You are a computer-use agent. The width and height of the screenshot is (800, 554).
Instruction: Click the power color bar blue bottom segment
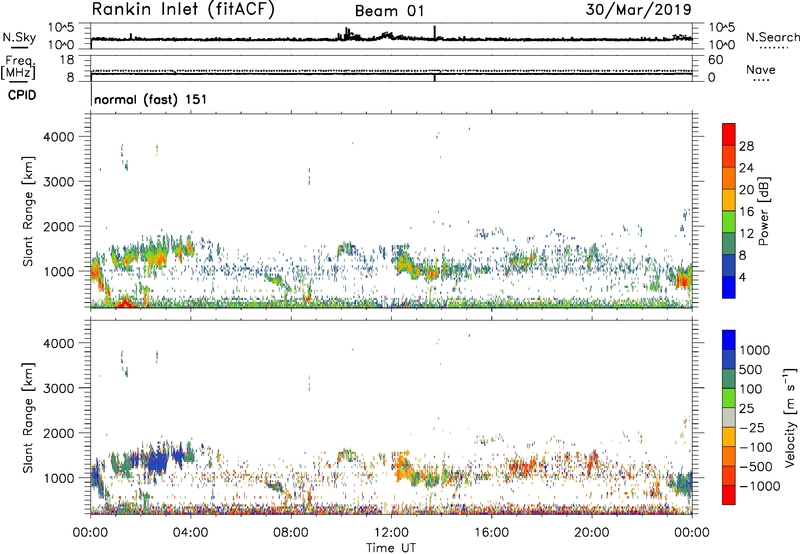coord(729,287)
